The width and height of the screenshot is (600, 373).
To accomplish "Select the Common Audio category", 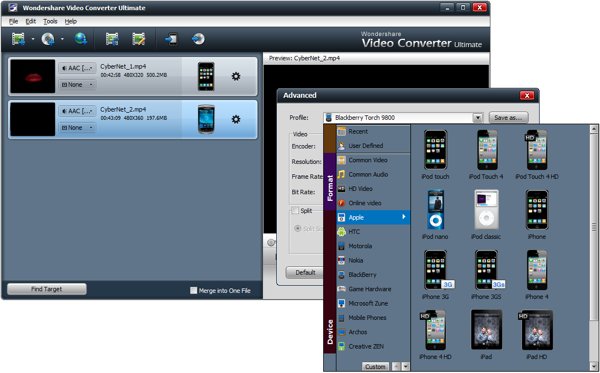I will point(373,174).
